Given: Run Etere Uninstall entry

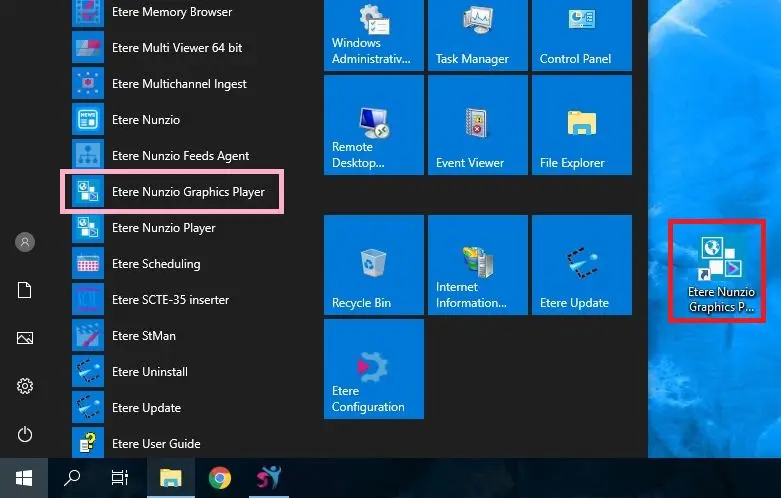Looking at the screenshot, I should [x=149, y=372].
